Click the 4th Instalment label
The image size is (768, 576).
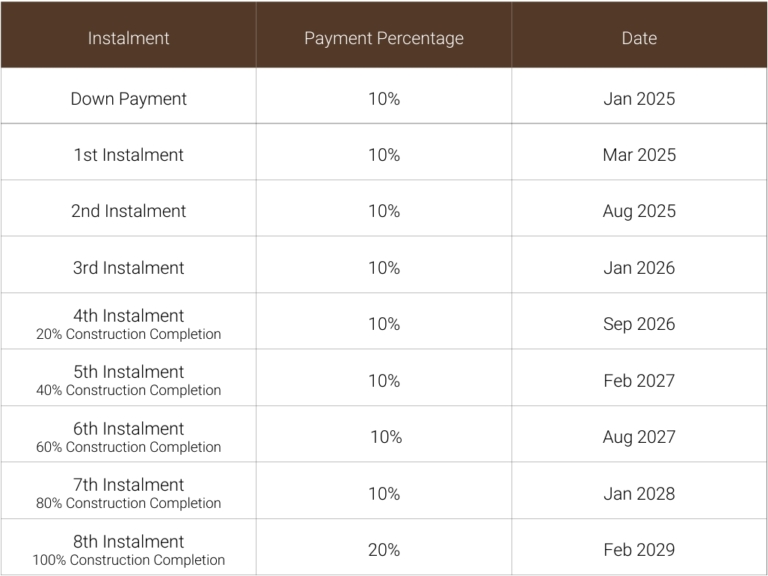[128, 316]
